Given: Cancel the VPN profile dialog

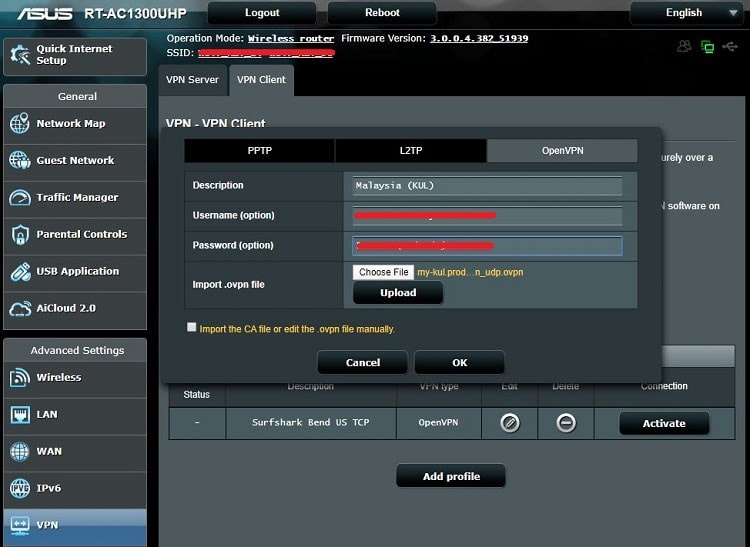Looking at the screenshot, I should [363, 362].
